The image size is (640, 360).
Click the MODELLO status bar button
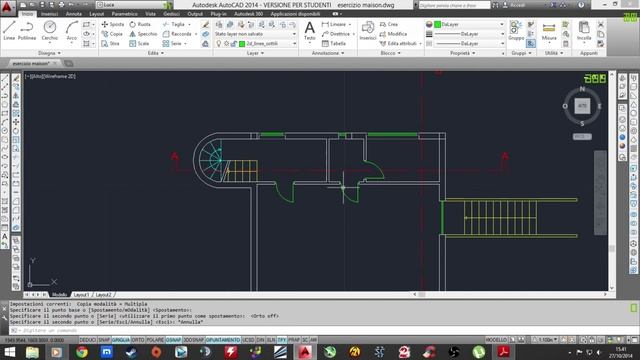(x=496, y=340)
